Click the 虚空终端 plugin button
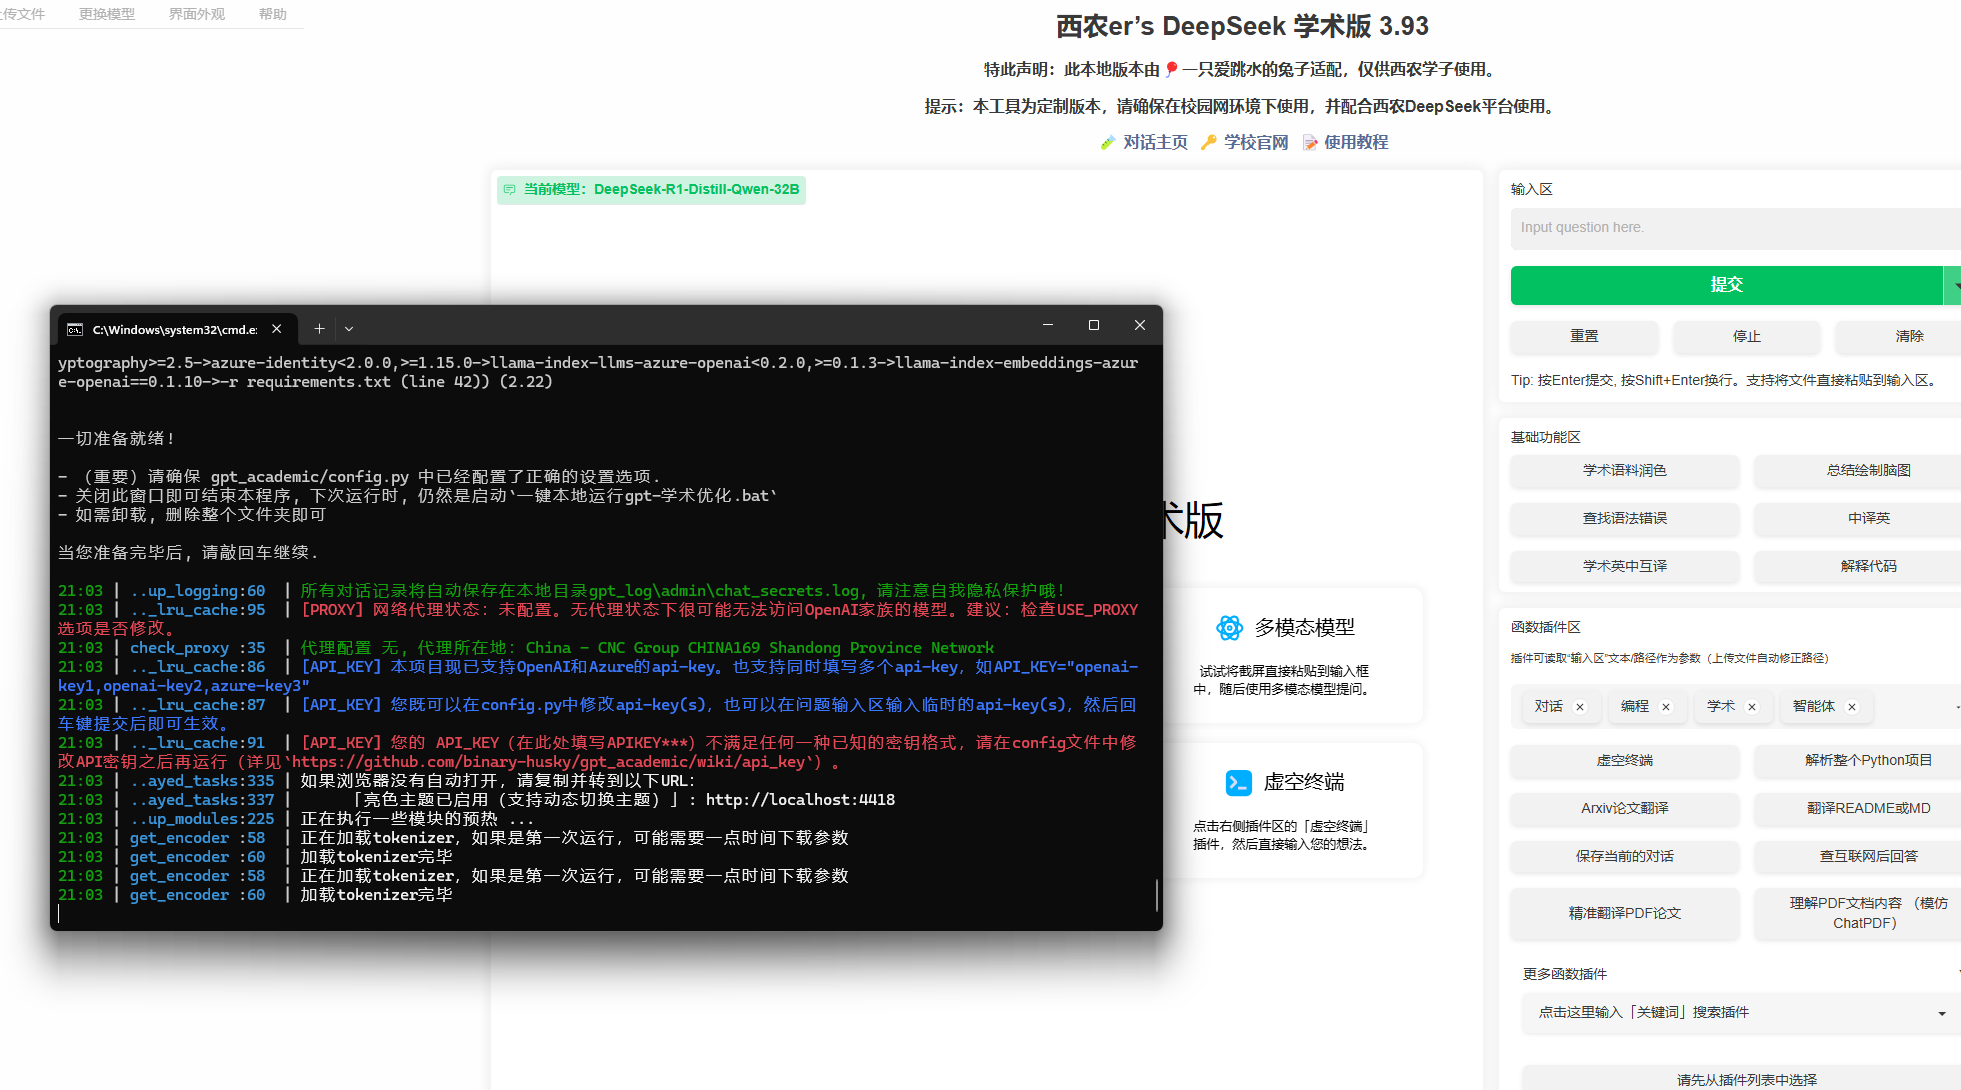Screen dimensions: 1961x1090 click(x=1625, y=761)
